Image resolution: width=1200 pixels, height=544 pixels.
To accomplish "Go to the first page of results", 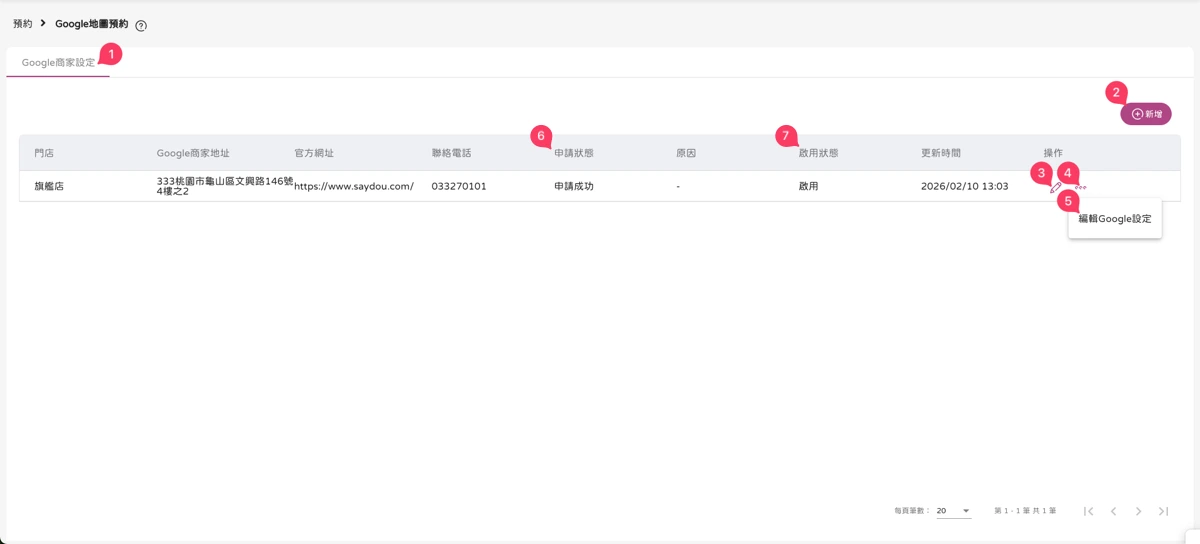I will click(1089, 511).
